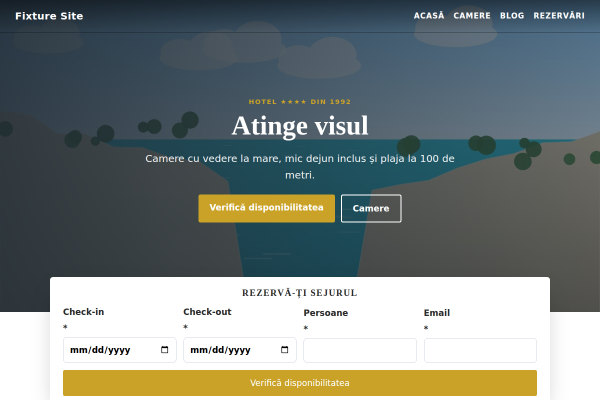Click the Fixture Site logo link
This screenshot has height=400, width=600.
[x=49, y=16]
